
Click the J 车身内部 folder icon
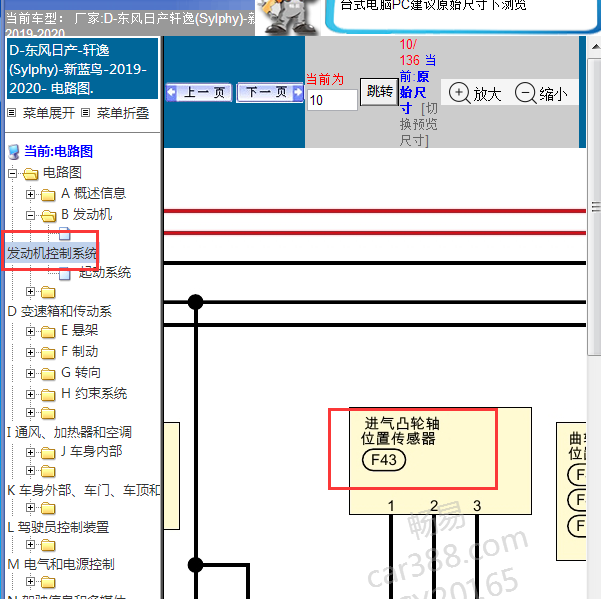point(48,453)
